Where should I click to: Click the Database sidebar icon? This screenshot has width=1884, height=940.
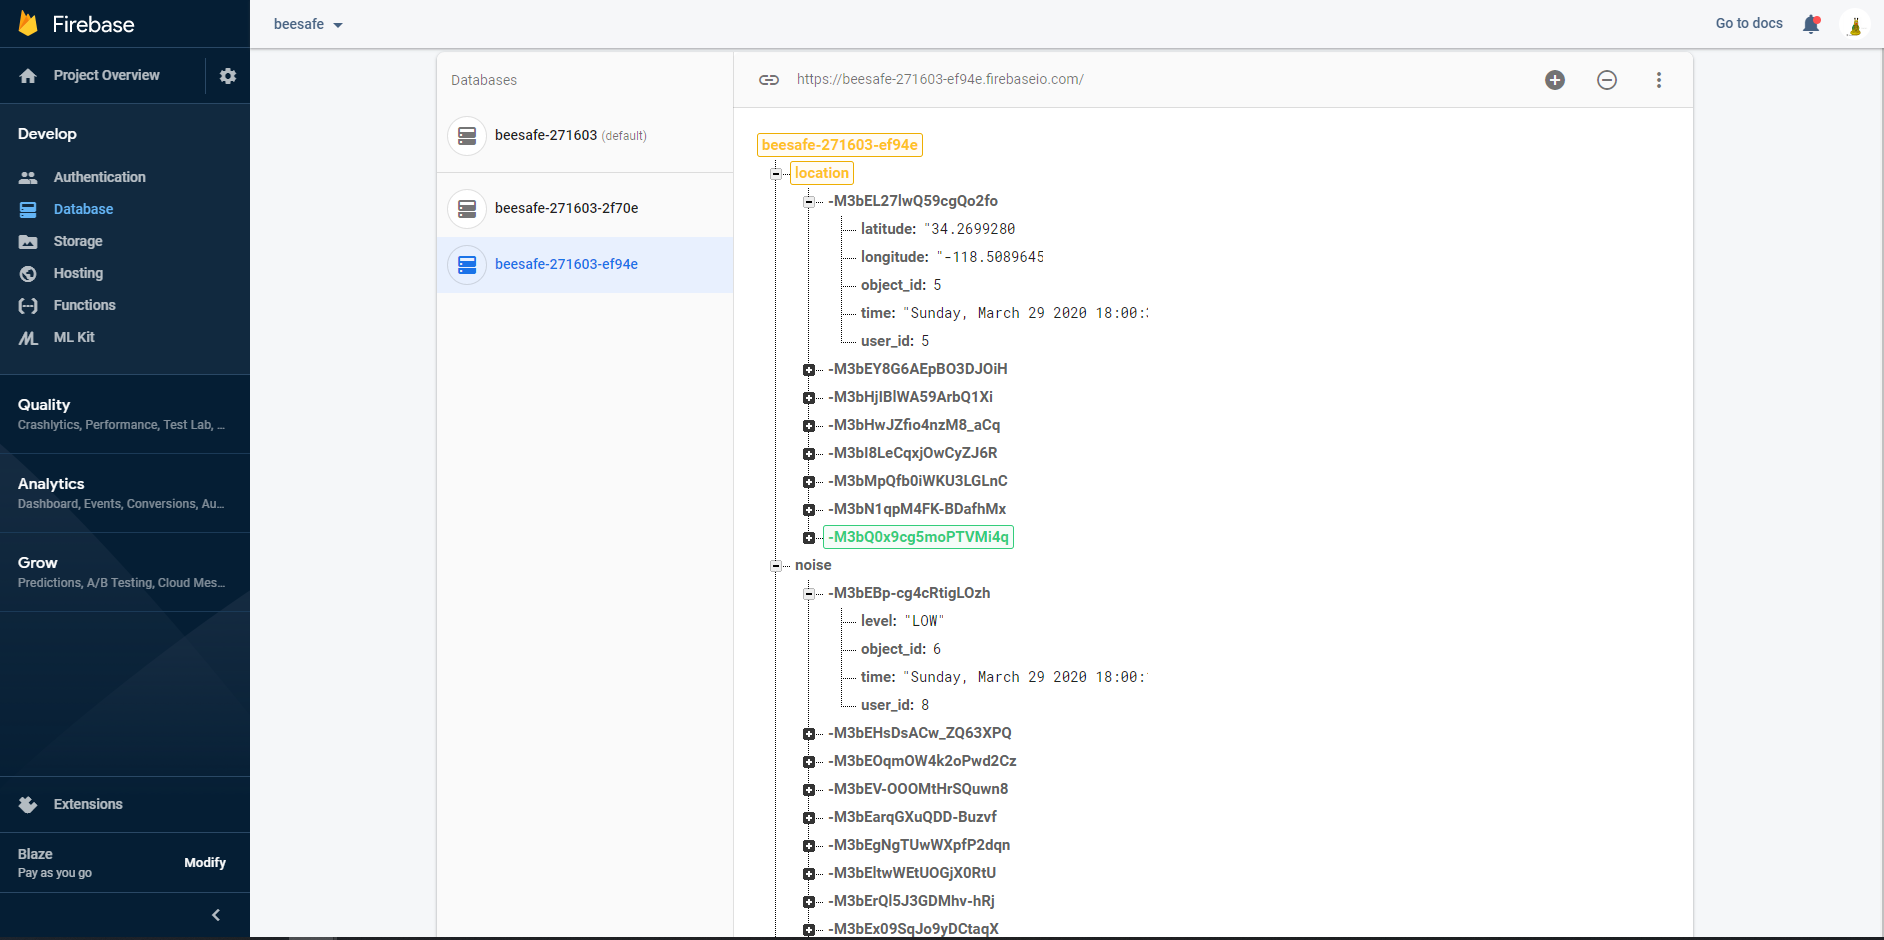[x=28, y=209]
